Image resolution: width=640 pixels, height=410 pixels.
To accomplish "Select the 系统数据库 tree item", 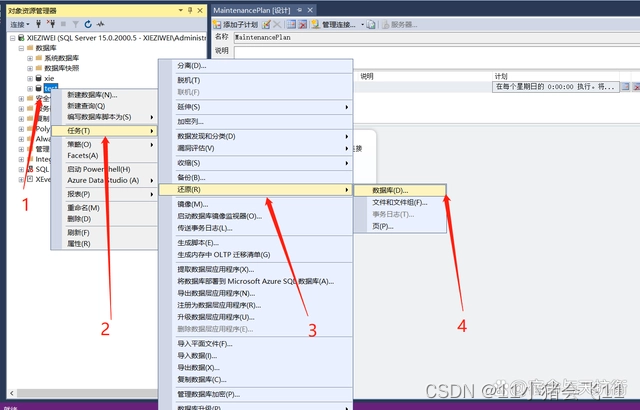I will click(62, 58).
